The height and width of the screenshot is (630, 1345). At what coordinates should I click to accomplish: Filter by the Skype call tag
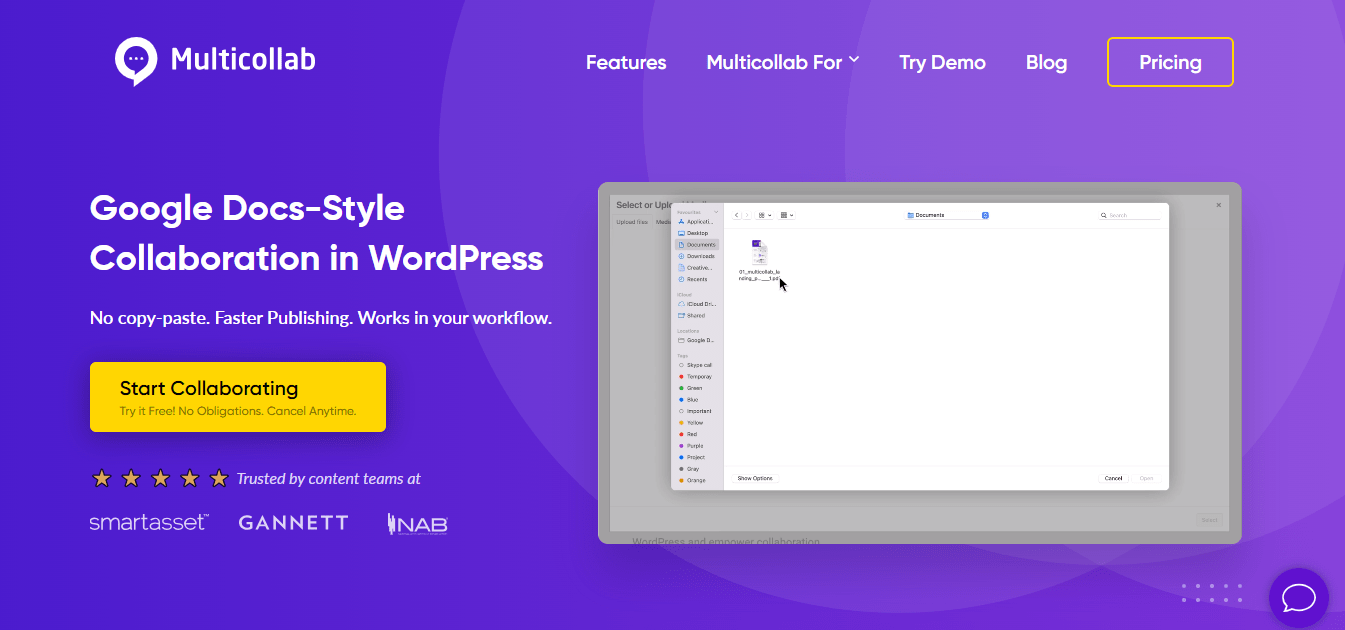click(697, 365)
